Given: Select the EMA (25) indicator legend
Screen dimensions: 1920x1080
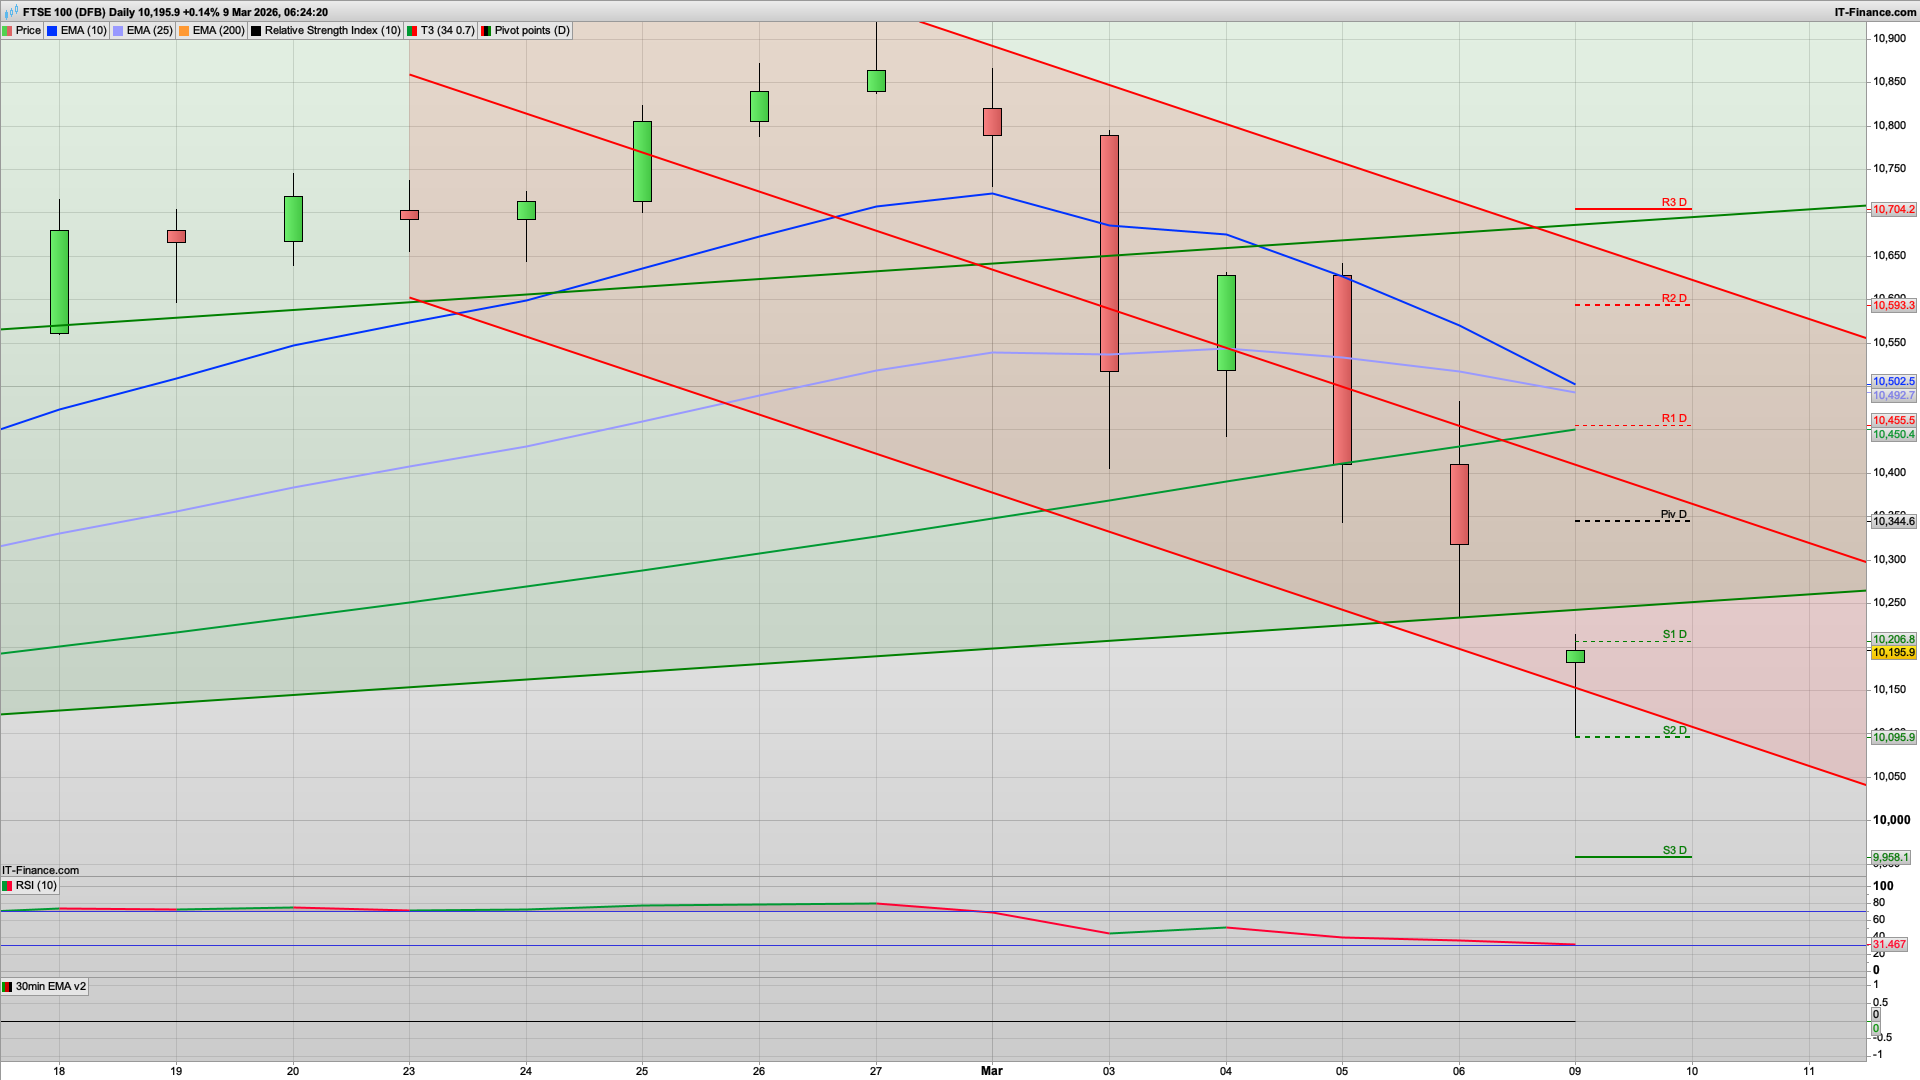Looking at the screenshot, I should 143,30.
